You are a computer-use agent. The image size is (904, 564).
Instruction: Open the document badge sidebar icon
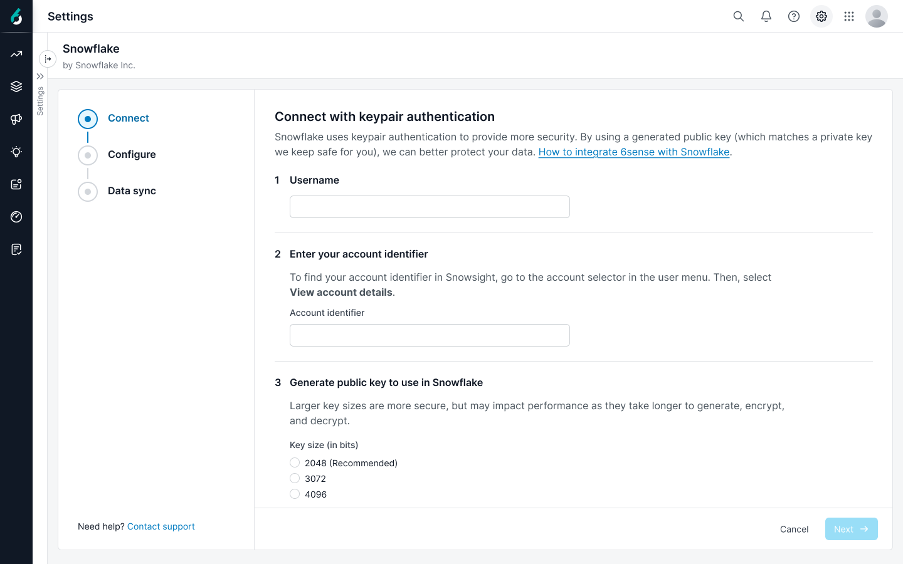click(x=16, y=185)
